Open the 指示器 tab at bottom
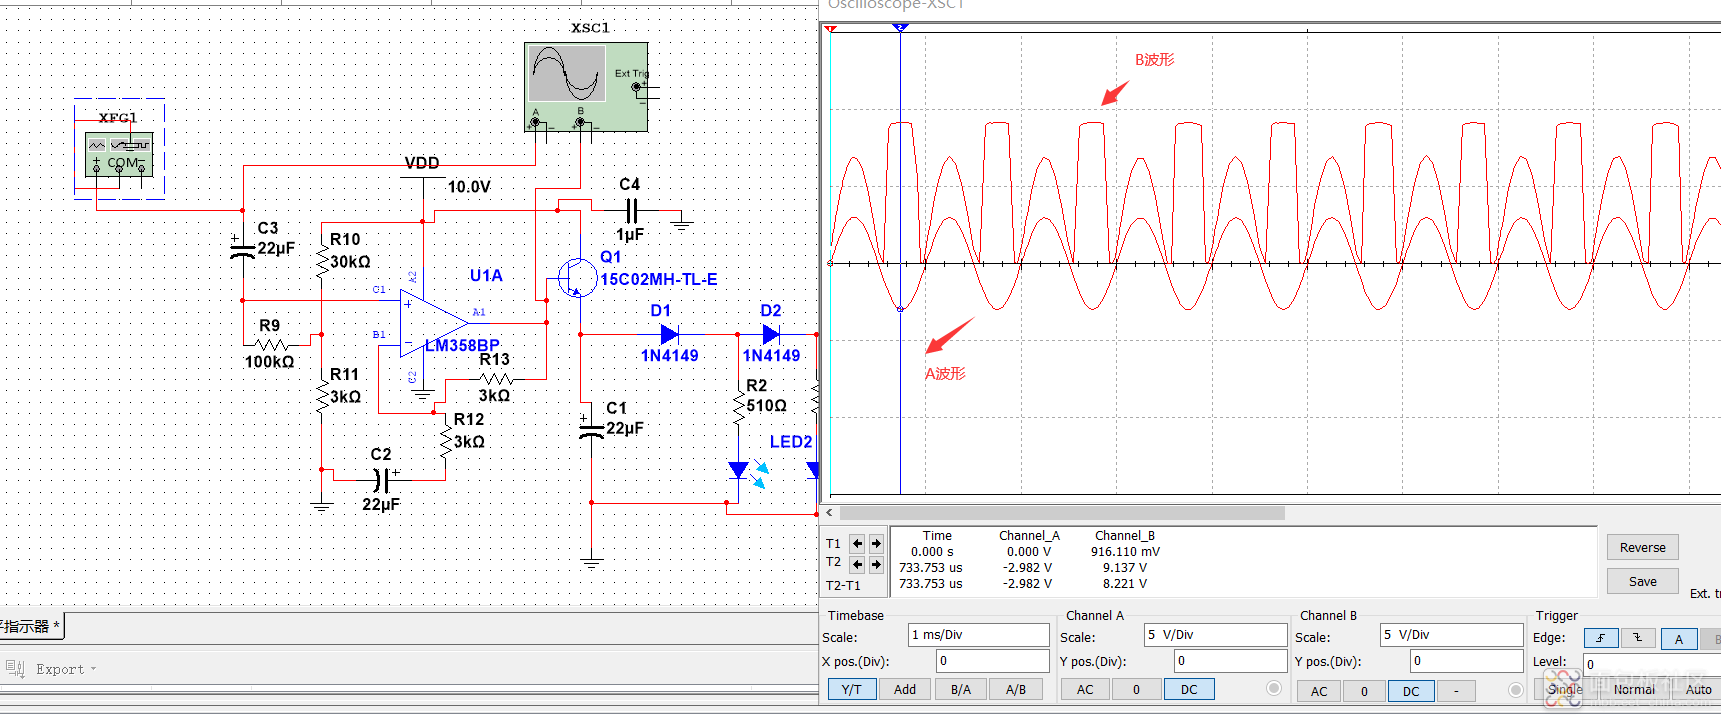Image resolution: width=1721 pixels, height=720 pixels. 30,626
